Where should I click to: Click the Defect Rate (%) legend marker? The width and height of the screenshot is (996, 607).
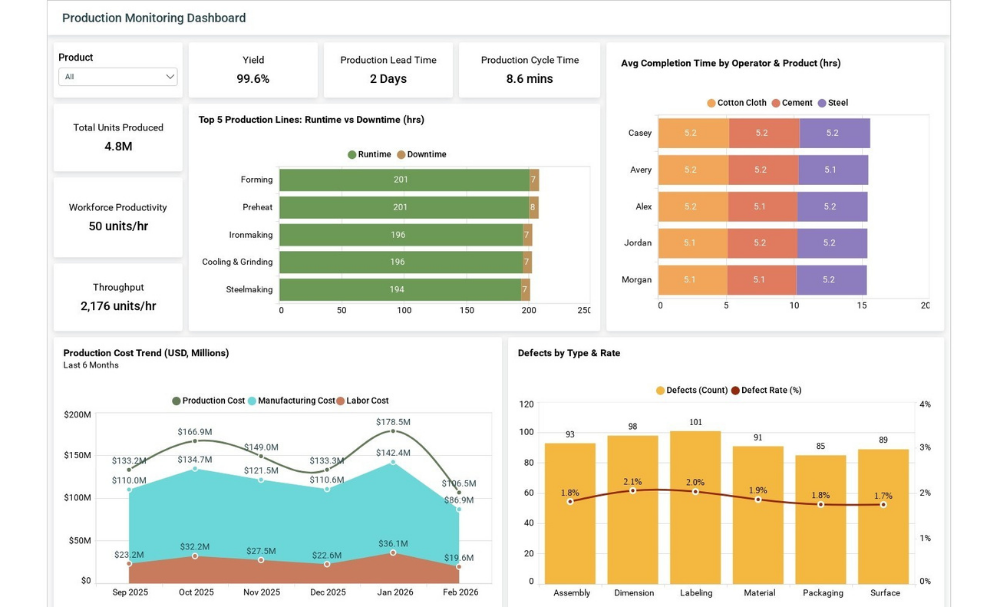[736, 391]
